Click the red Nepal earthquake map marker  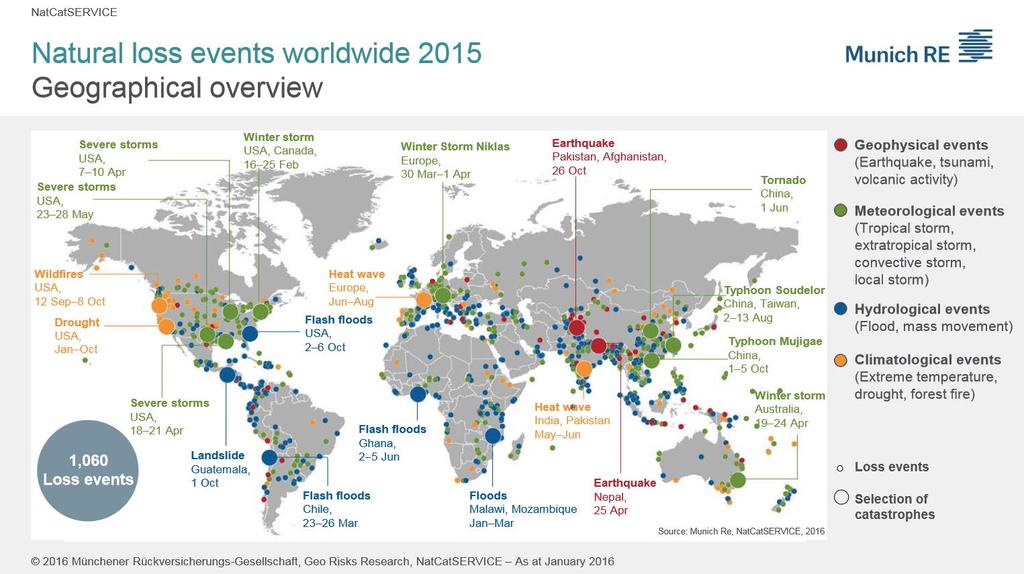tap(599, 346)
